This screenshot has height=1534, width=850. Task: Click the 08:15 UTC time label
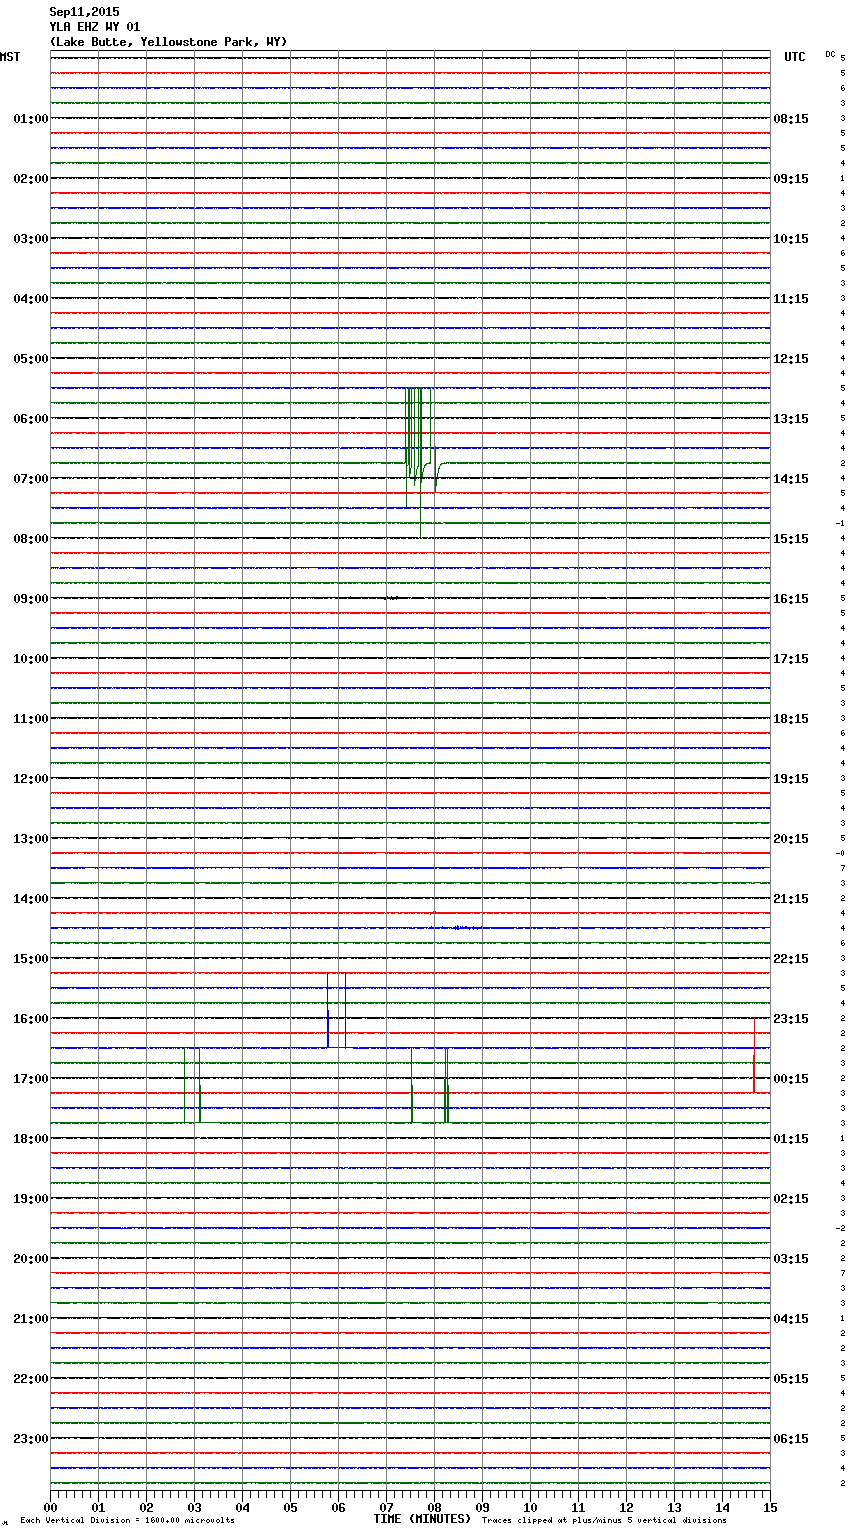click(791, 118)
